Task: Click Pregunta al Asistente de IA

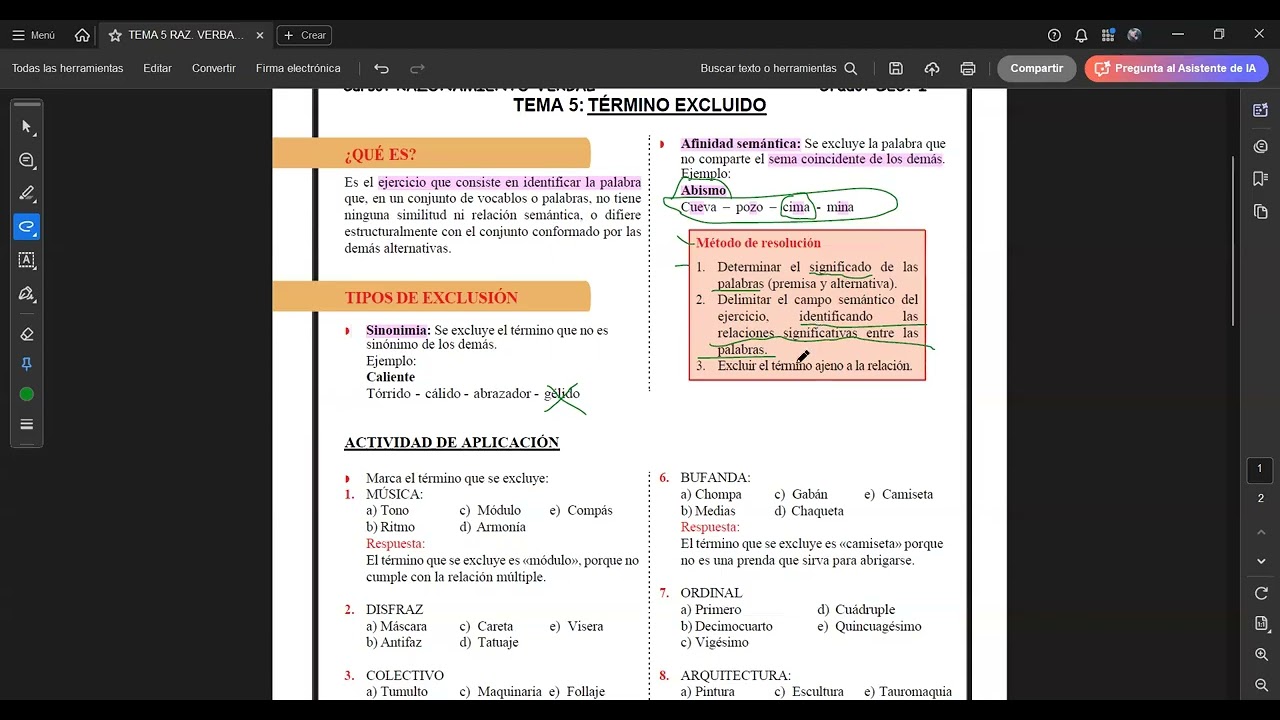Action: point(1176,68)
